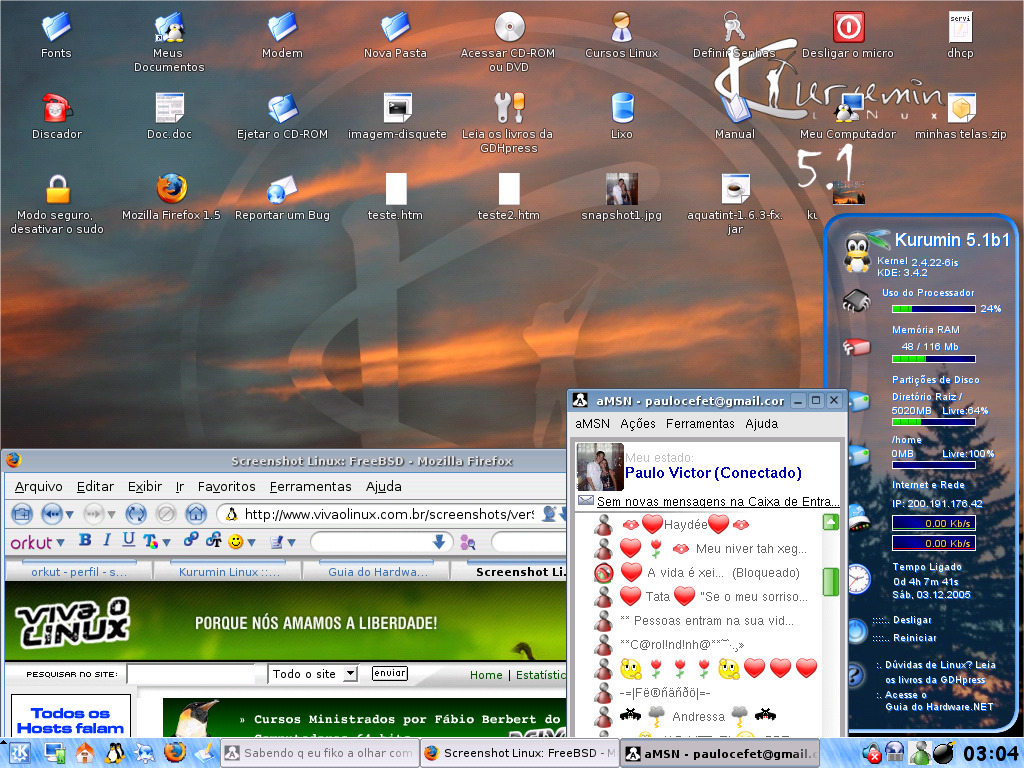Screen dimensions: 1024x768
Task: Click the Bold formatting toolbar icon
Action: (85, 540)
